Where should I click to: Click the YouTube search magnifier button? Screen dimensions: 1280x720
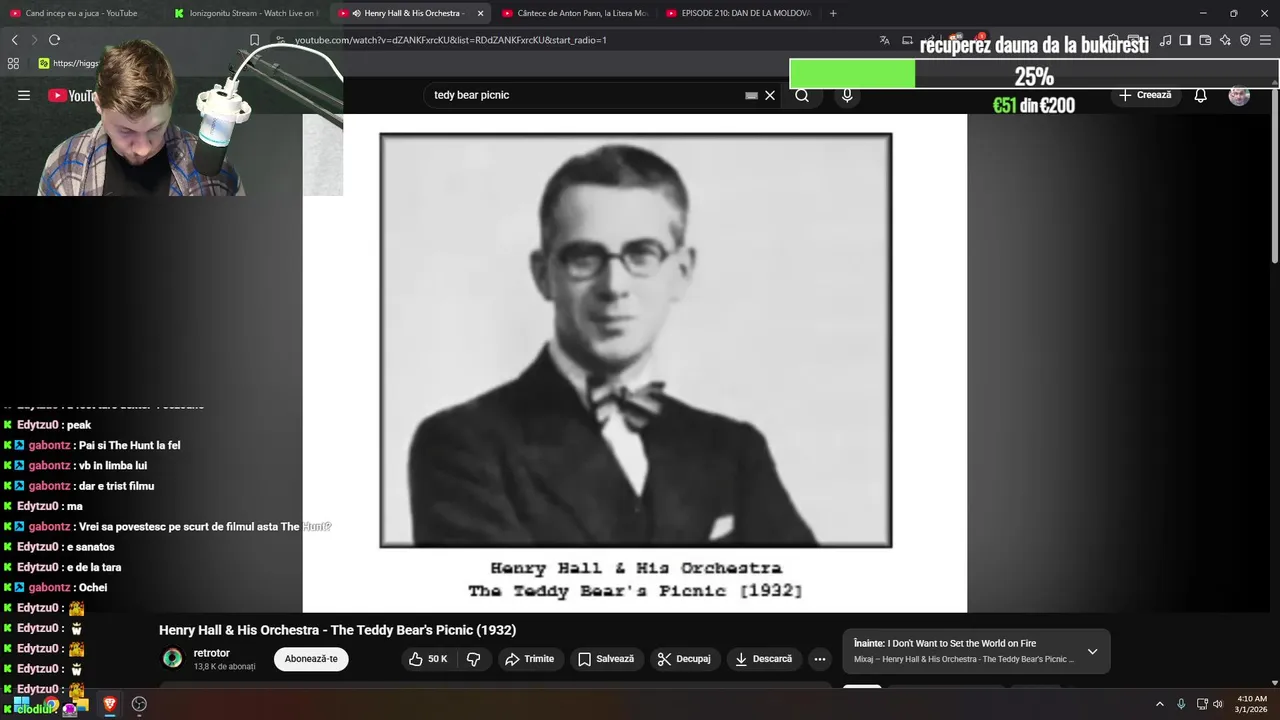802,95
